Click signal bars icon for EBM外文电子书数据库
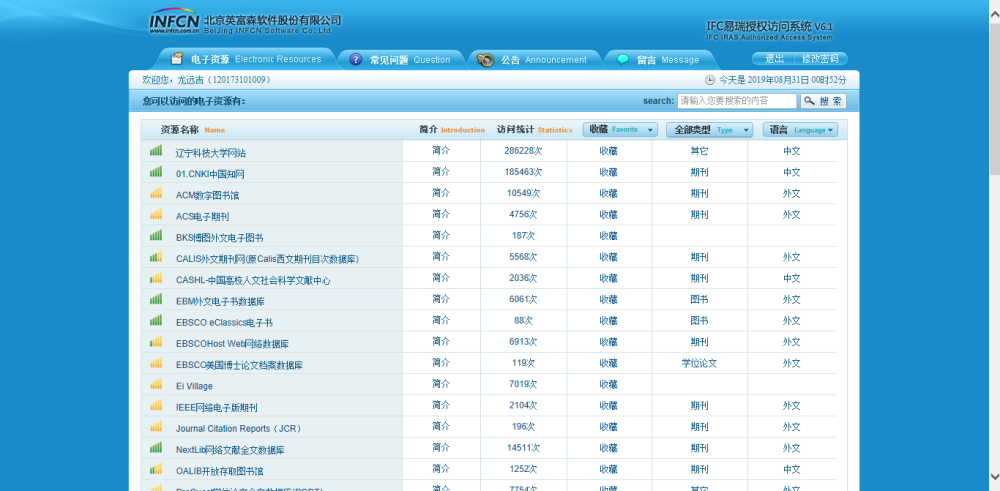The width and height of the screenshot is (1000, 491). [x=156, y=299]
